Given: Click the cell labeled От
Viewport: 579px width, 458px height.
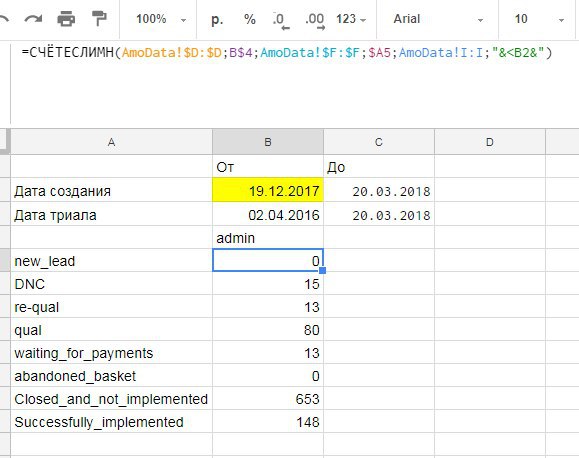Looking at the screenshot, I should coord(268,167).
